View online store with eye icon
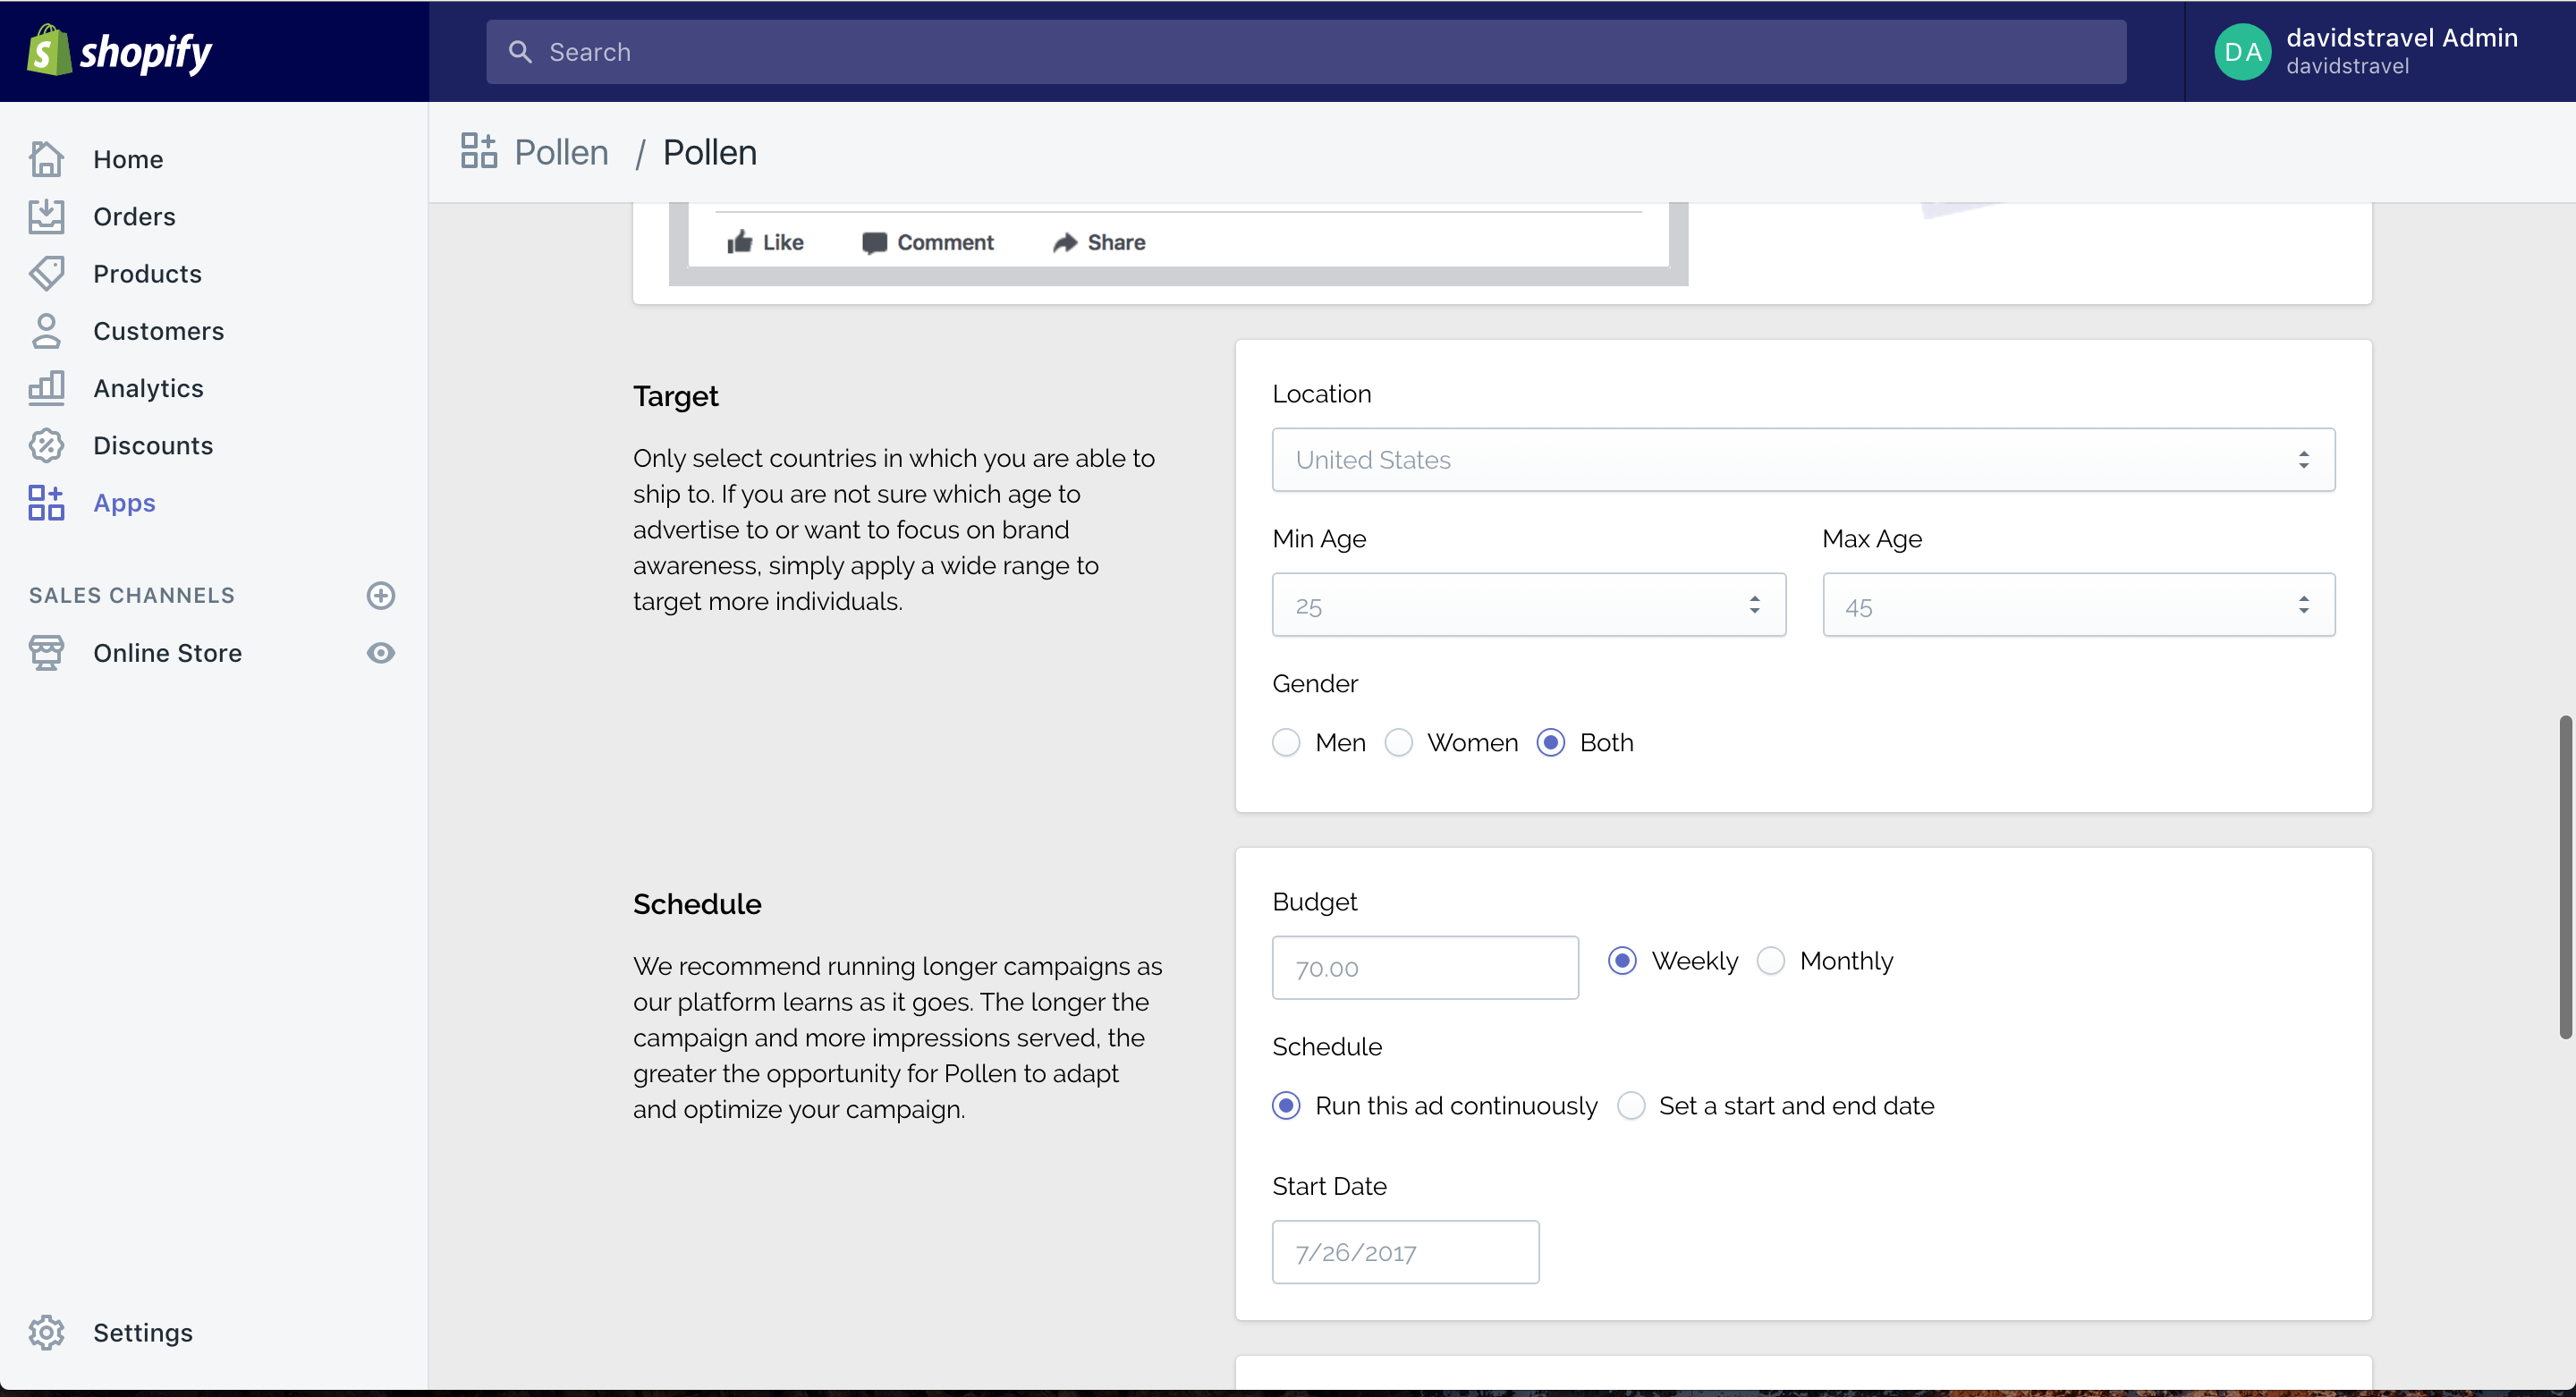 (380, 653)
